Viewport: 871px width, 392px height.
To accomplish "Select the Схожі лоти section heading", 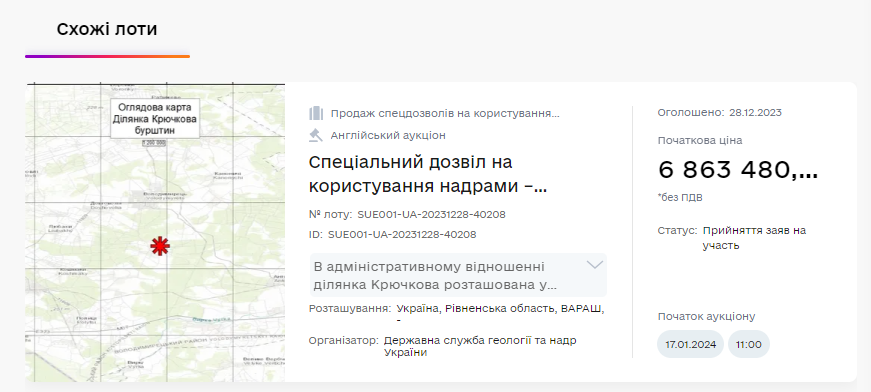I will [107, 29].
